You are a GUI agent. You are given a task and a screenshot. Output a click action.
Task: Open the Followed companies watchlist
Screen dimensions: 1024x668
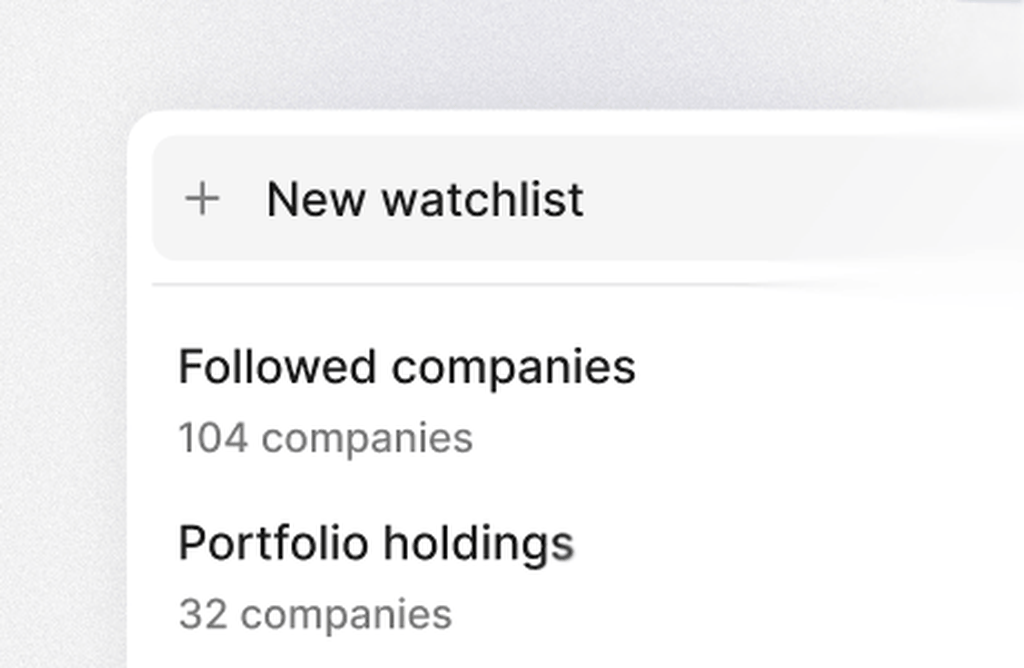coord(406,367)
